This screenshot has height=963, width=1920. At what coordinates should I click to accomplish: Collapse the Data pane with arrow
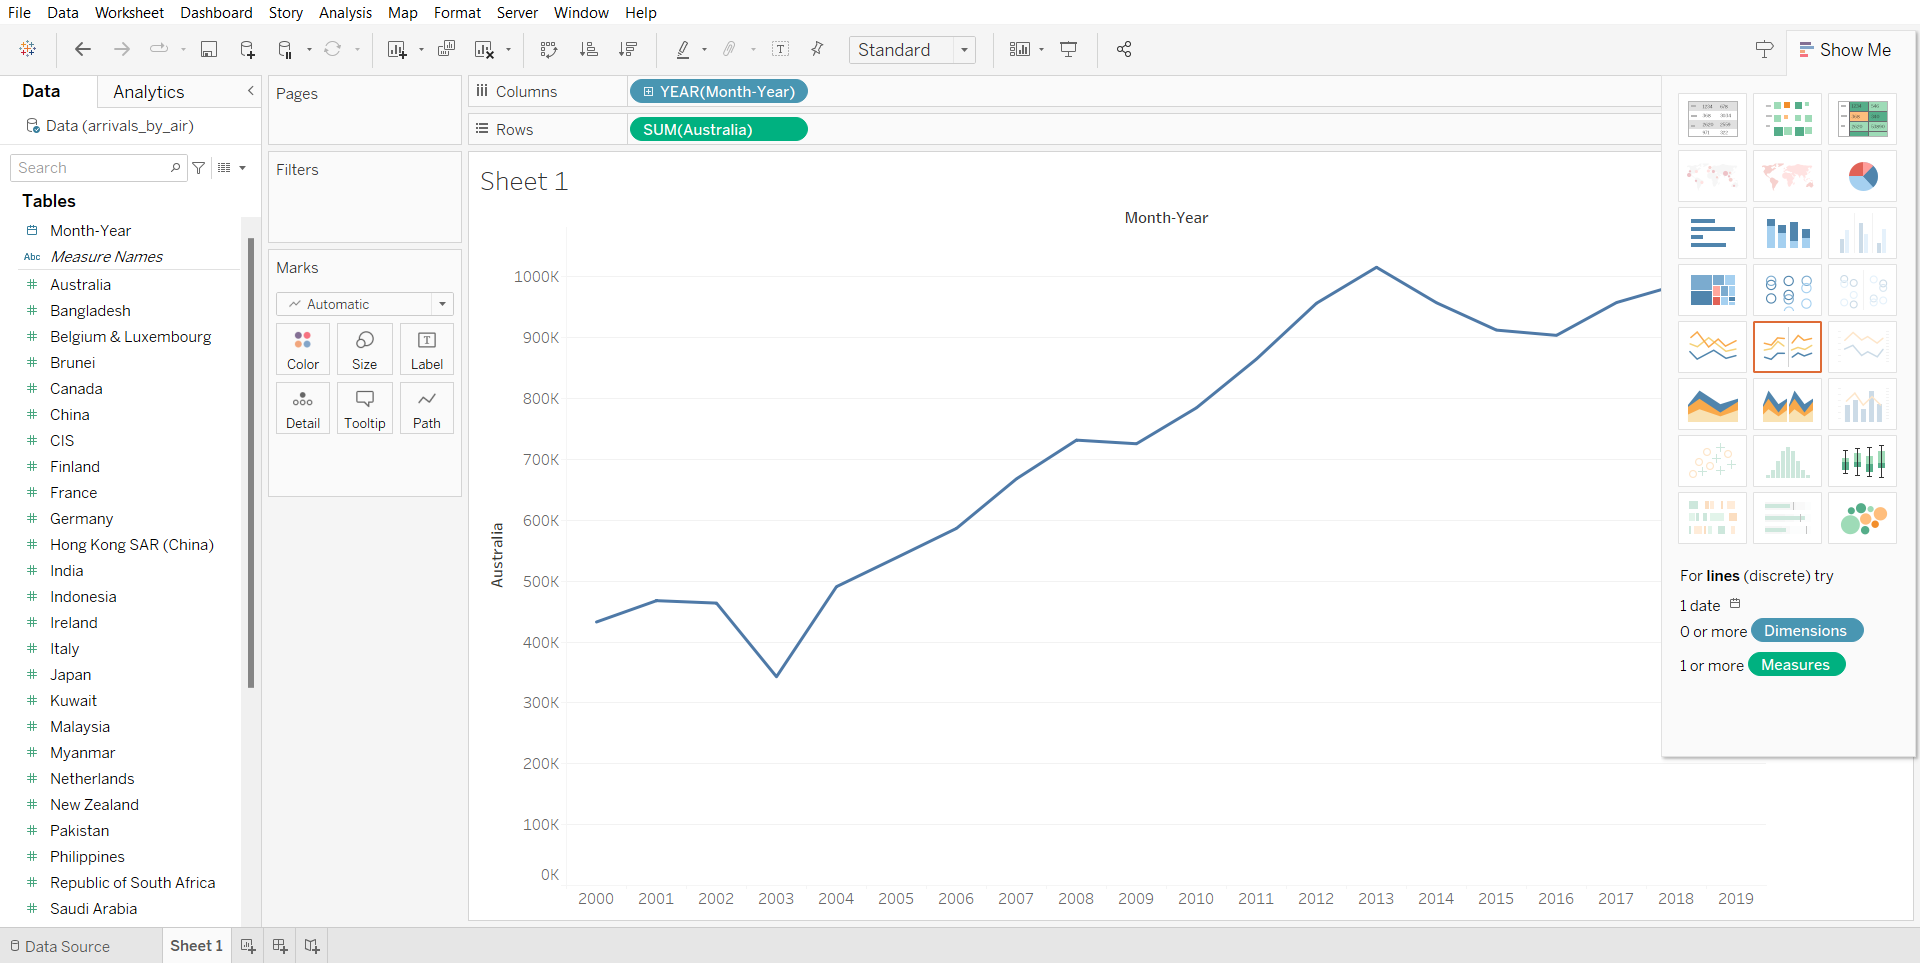250,91
